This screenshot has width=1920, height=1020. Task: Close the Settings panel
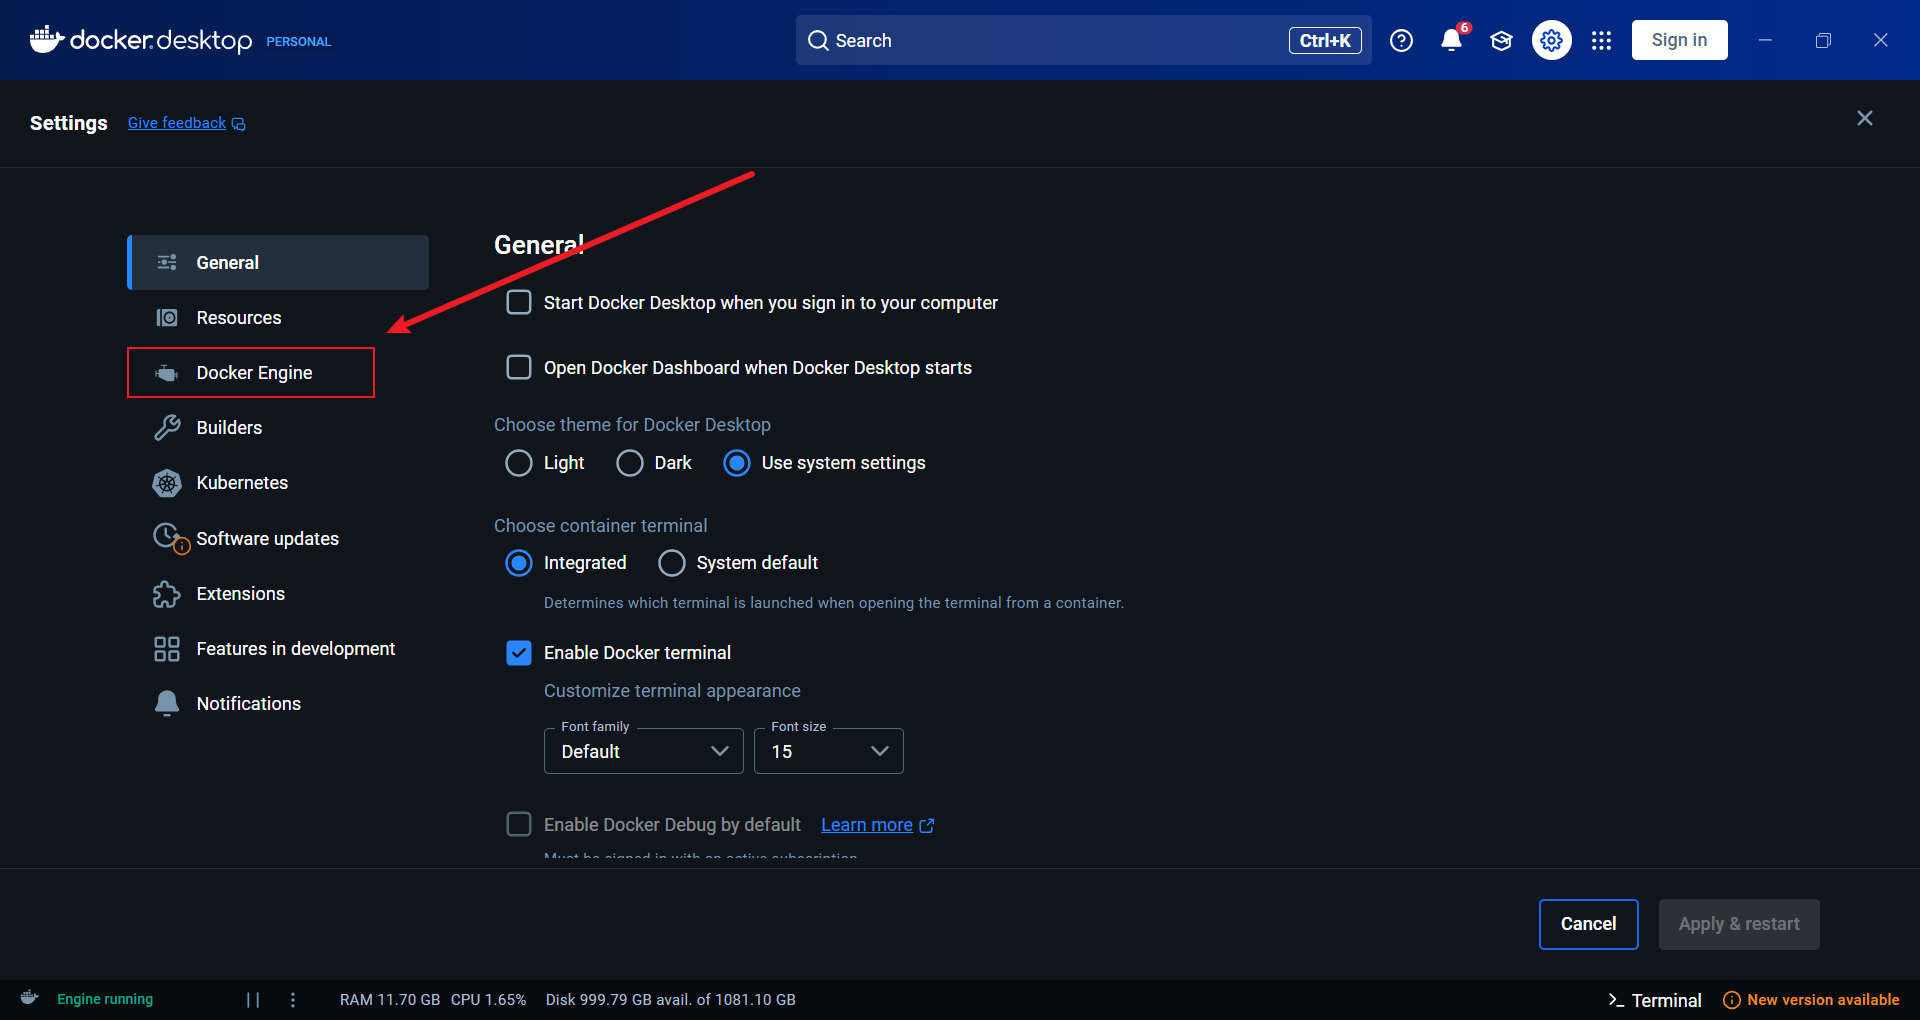click(1864, 118)
